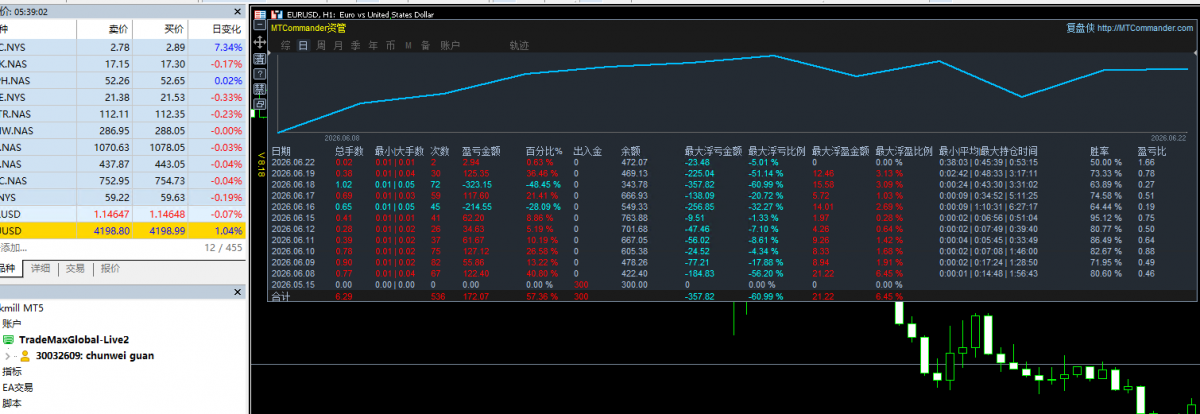Select Market Watch row with bid 1.14647

coord(122,213)
